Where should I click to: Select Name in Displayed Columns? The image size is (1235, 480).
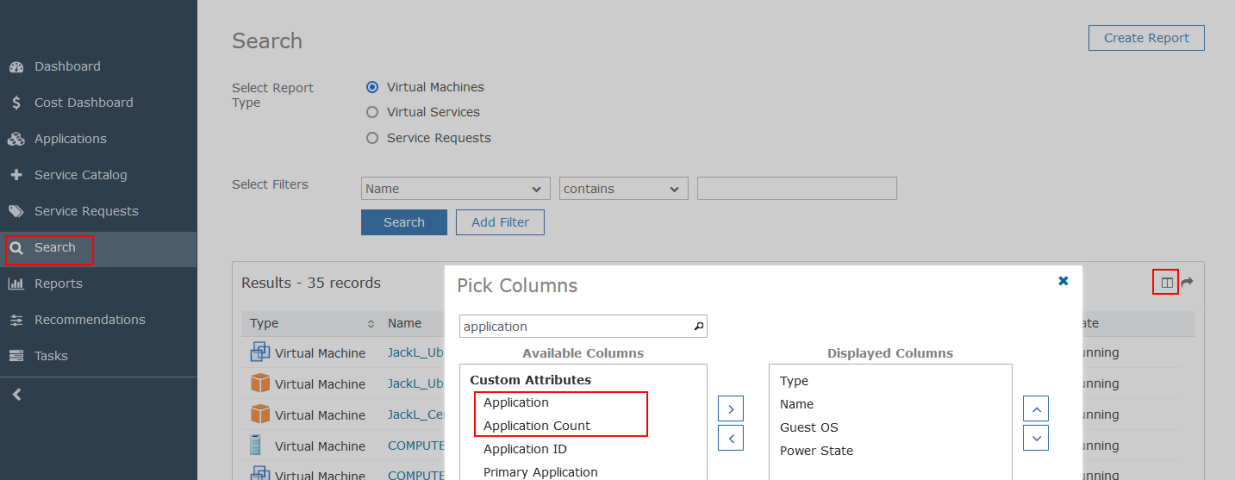[797, 404]
